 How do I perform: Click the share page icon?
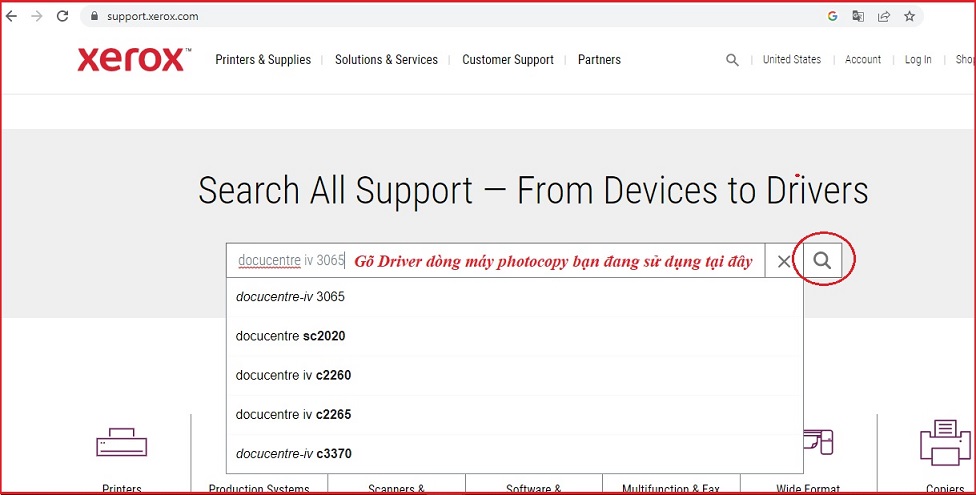(884, 16)
